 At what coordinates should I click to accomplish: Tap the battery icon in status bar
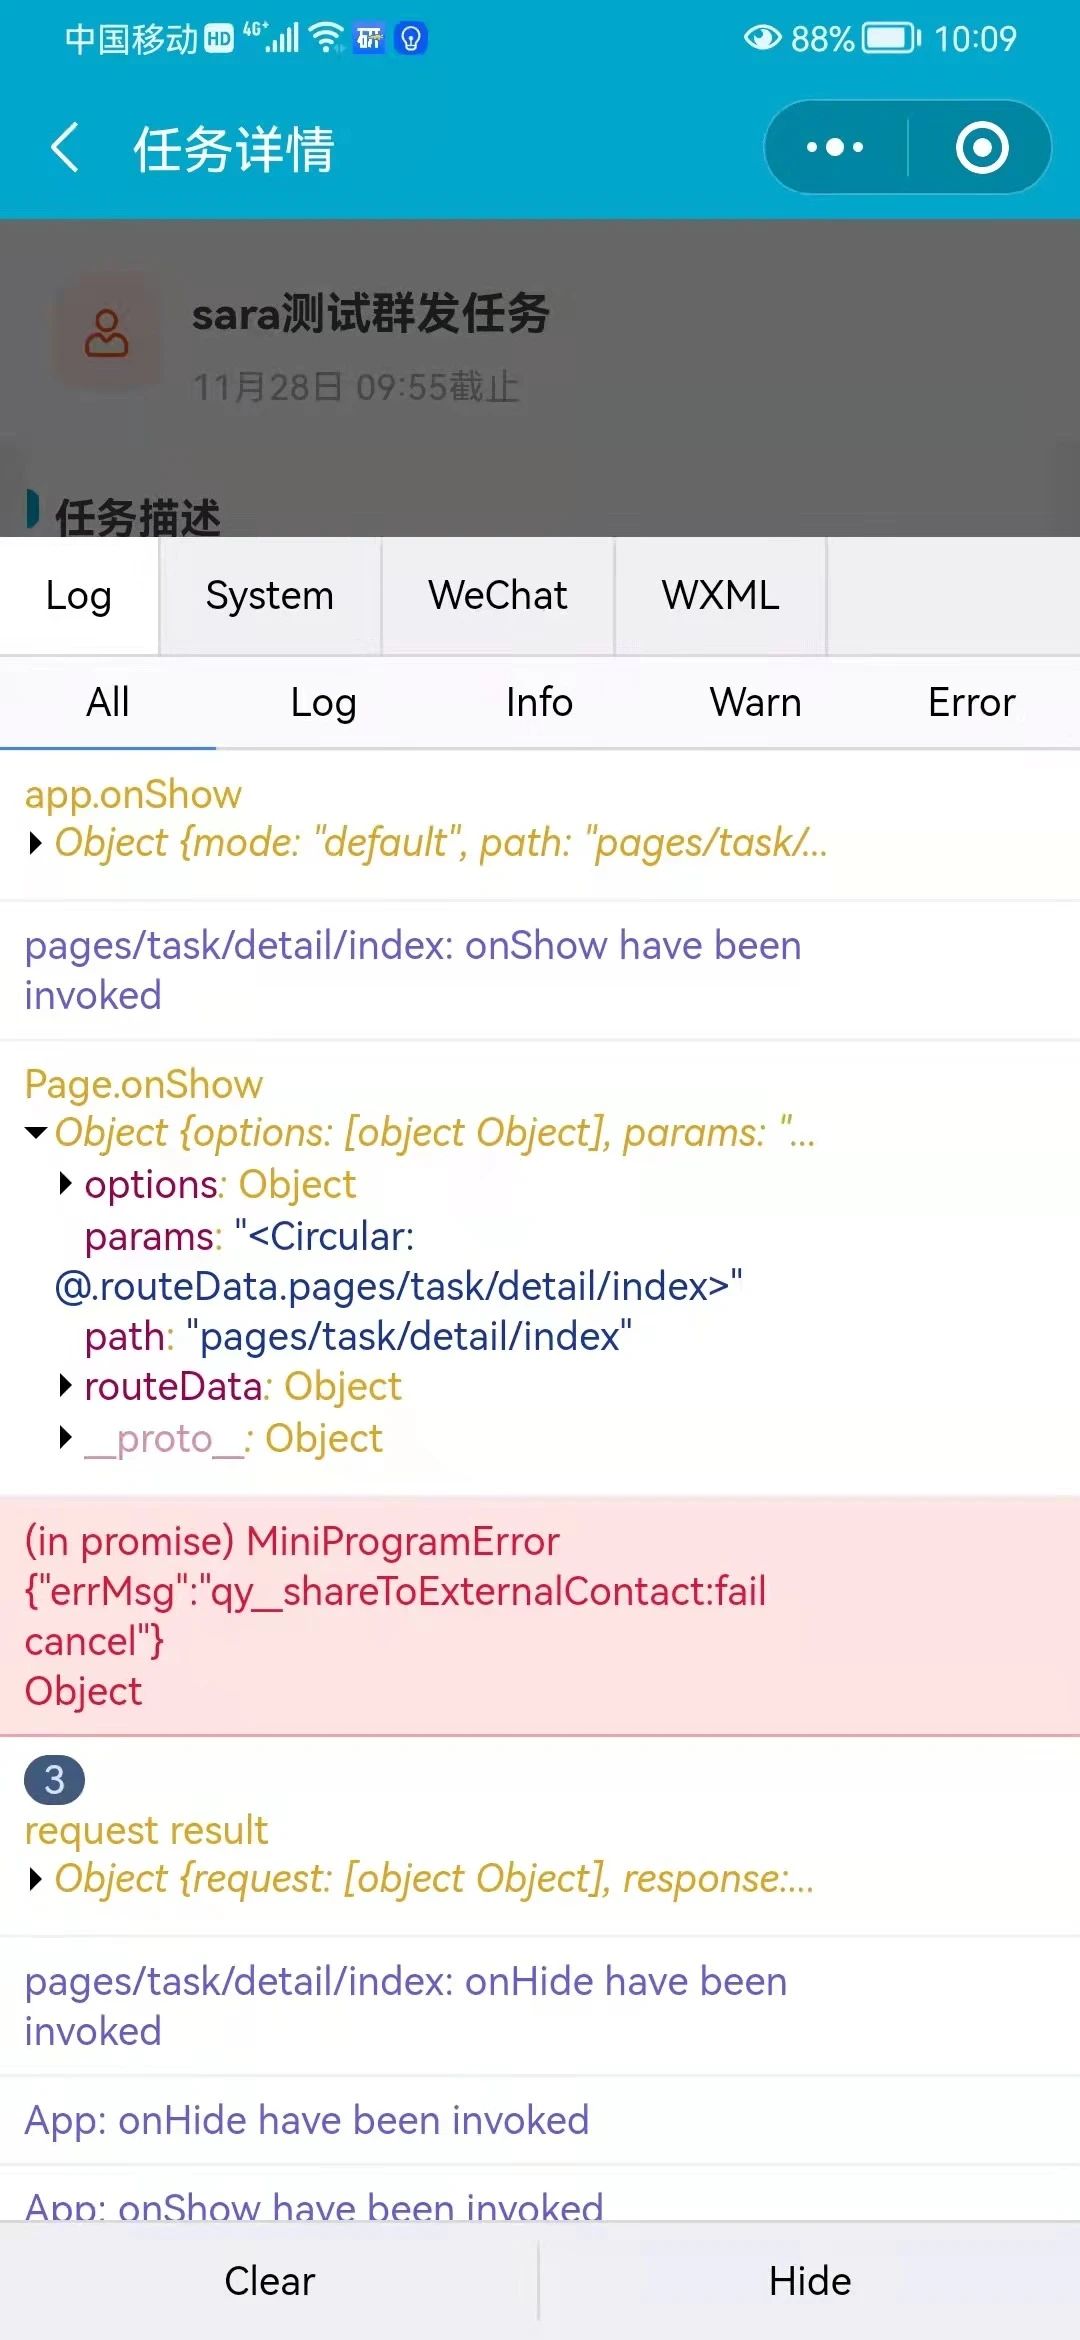tap(890, 38)
